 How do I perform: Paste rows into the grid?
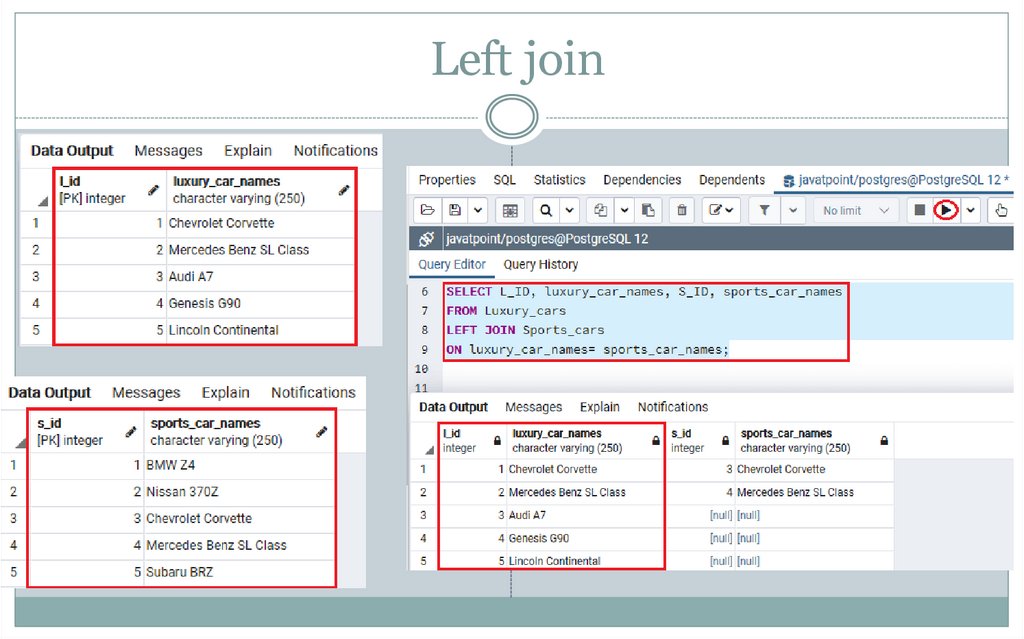click(647, 210)
